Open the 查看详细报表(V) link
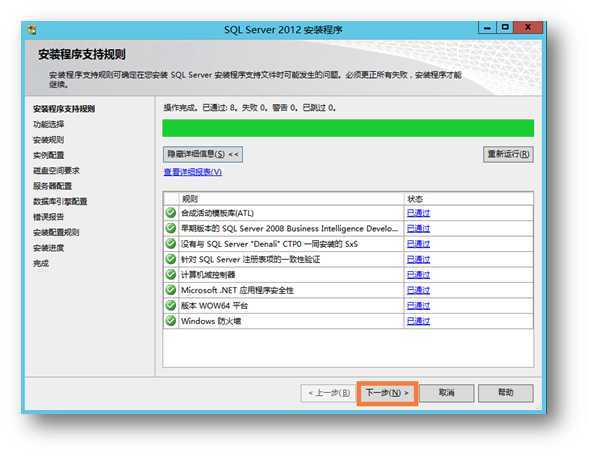 click(x=193, y=172)
